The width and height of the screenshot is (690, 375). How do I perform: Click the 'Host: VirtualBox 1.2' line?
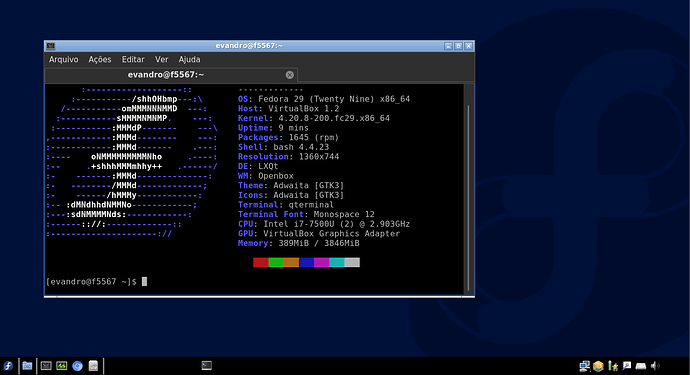289,109
